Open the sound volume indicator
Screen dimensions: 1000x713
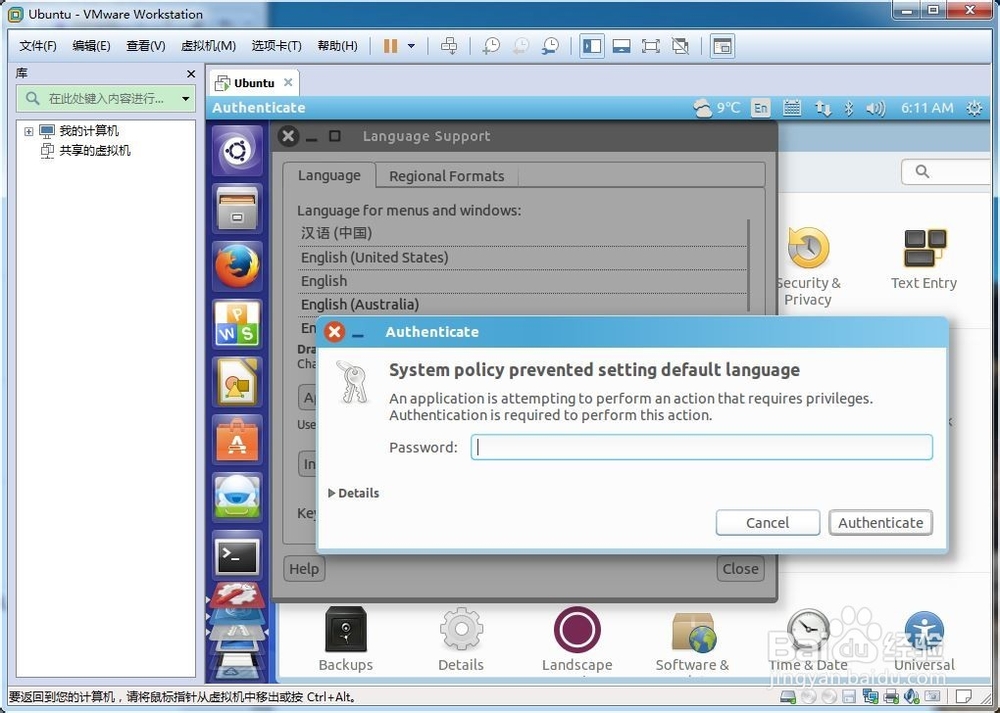coord(876,108)
